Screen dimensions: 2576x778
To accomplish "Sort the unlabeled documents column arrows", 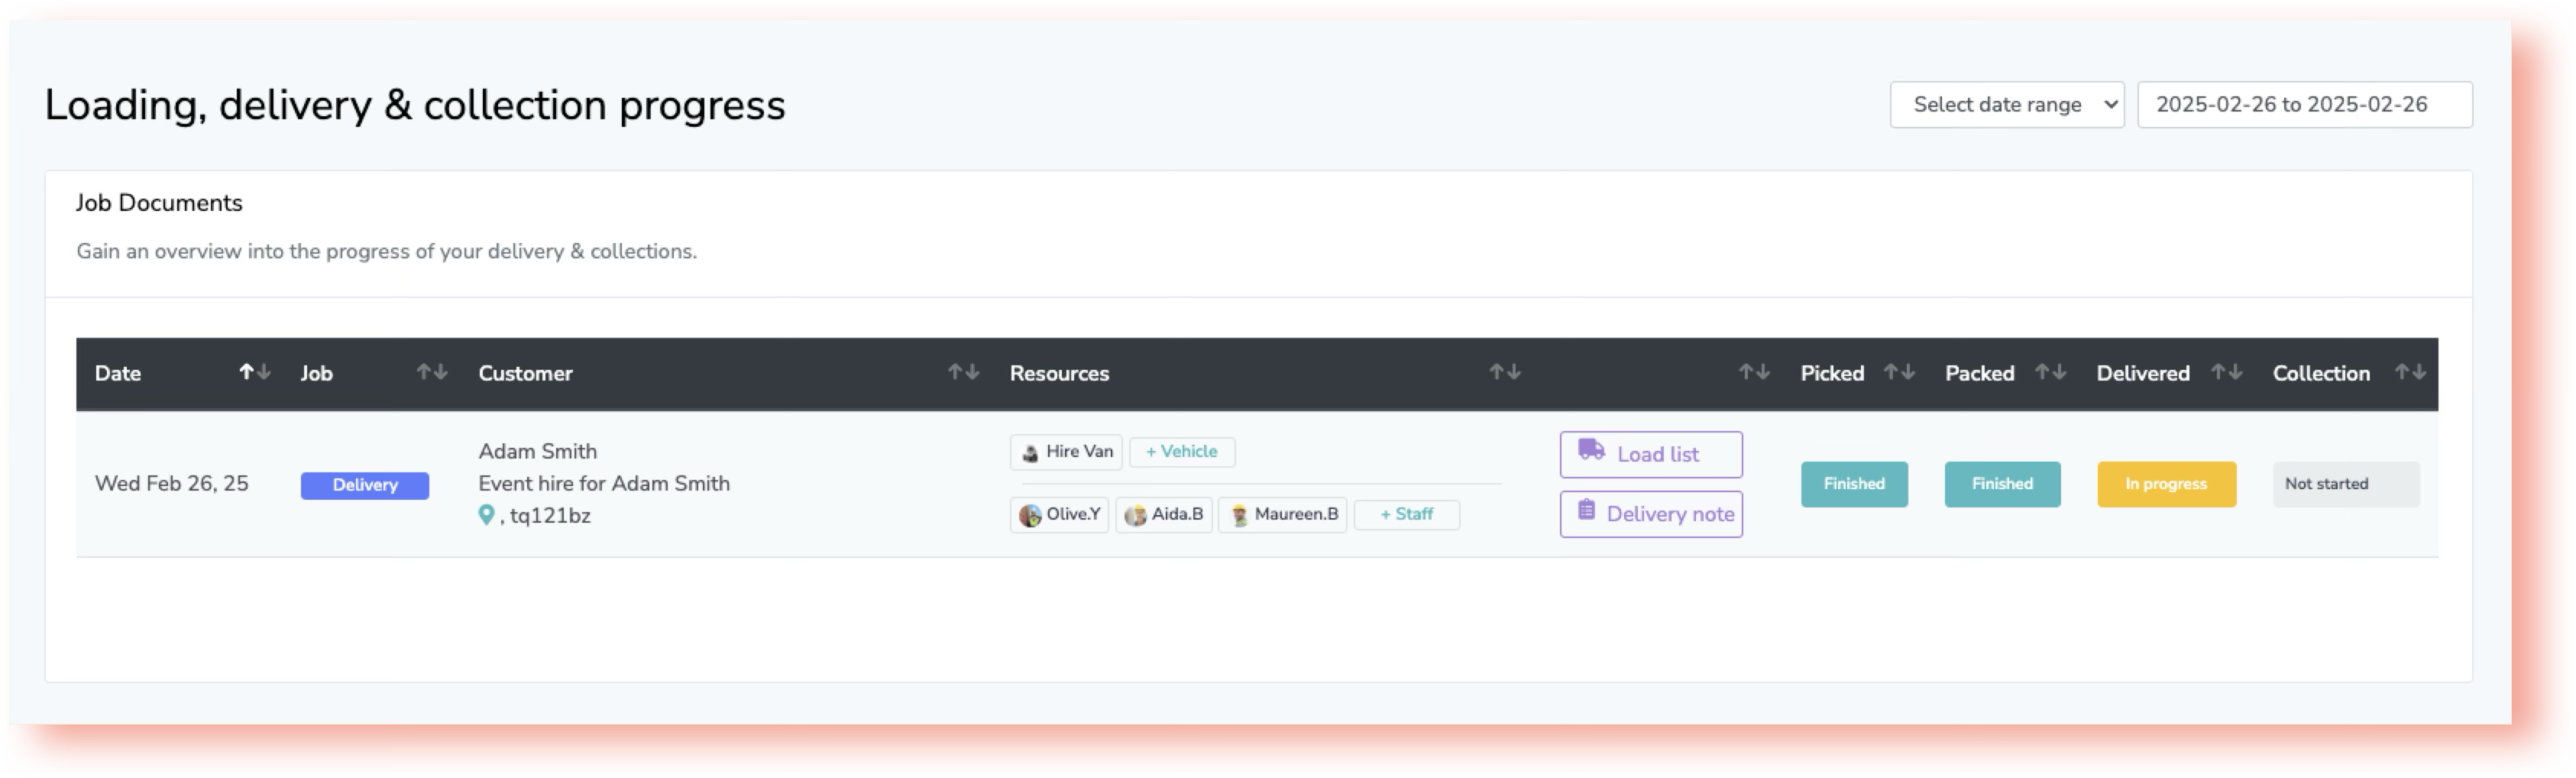I will click(1754, 372).
